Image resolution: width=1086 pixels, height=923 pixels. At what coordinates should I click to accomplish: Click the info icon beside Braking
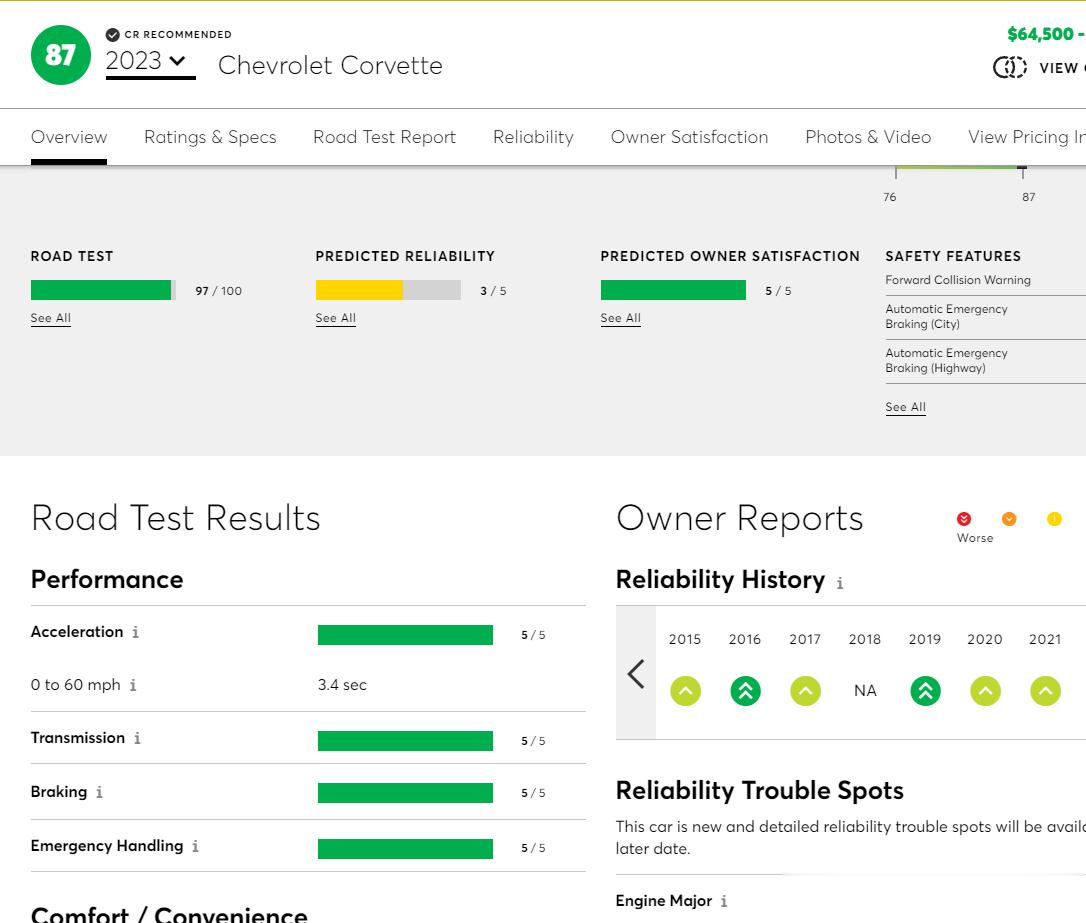[99, 792]
